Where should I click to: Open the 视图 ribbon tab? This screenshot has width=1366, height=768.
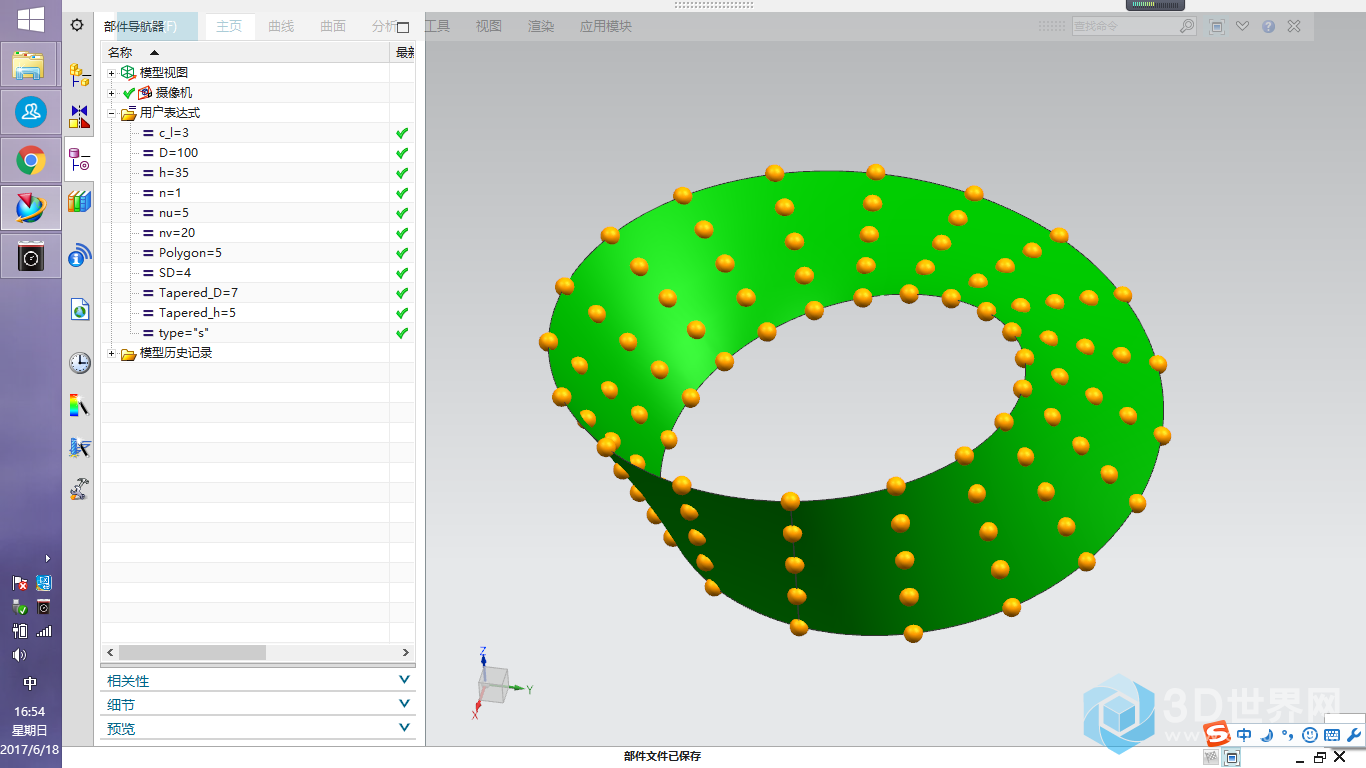click(489, 26)
